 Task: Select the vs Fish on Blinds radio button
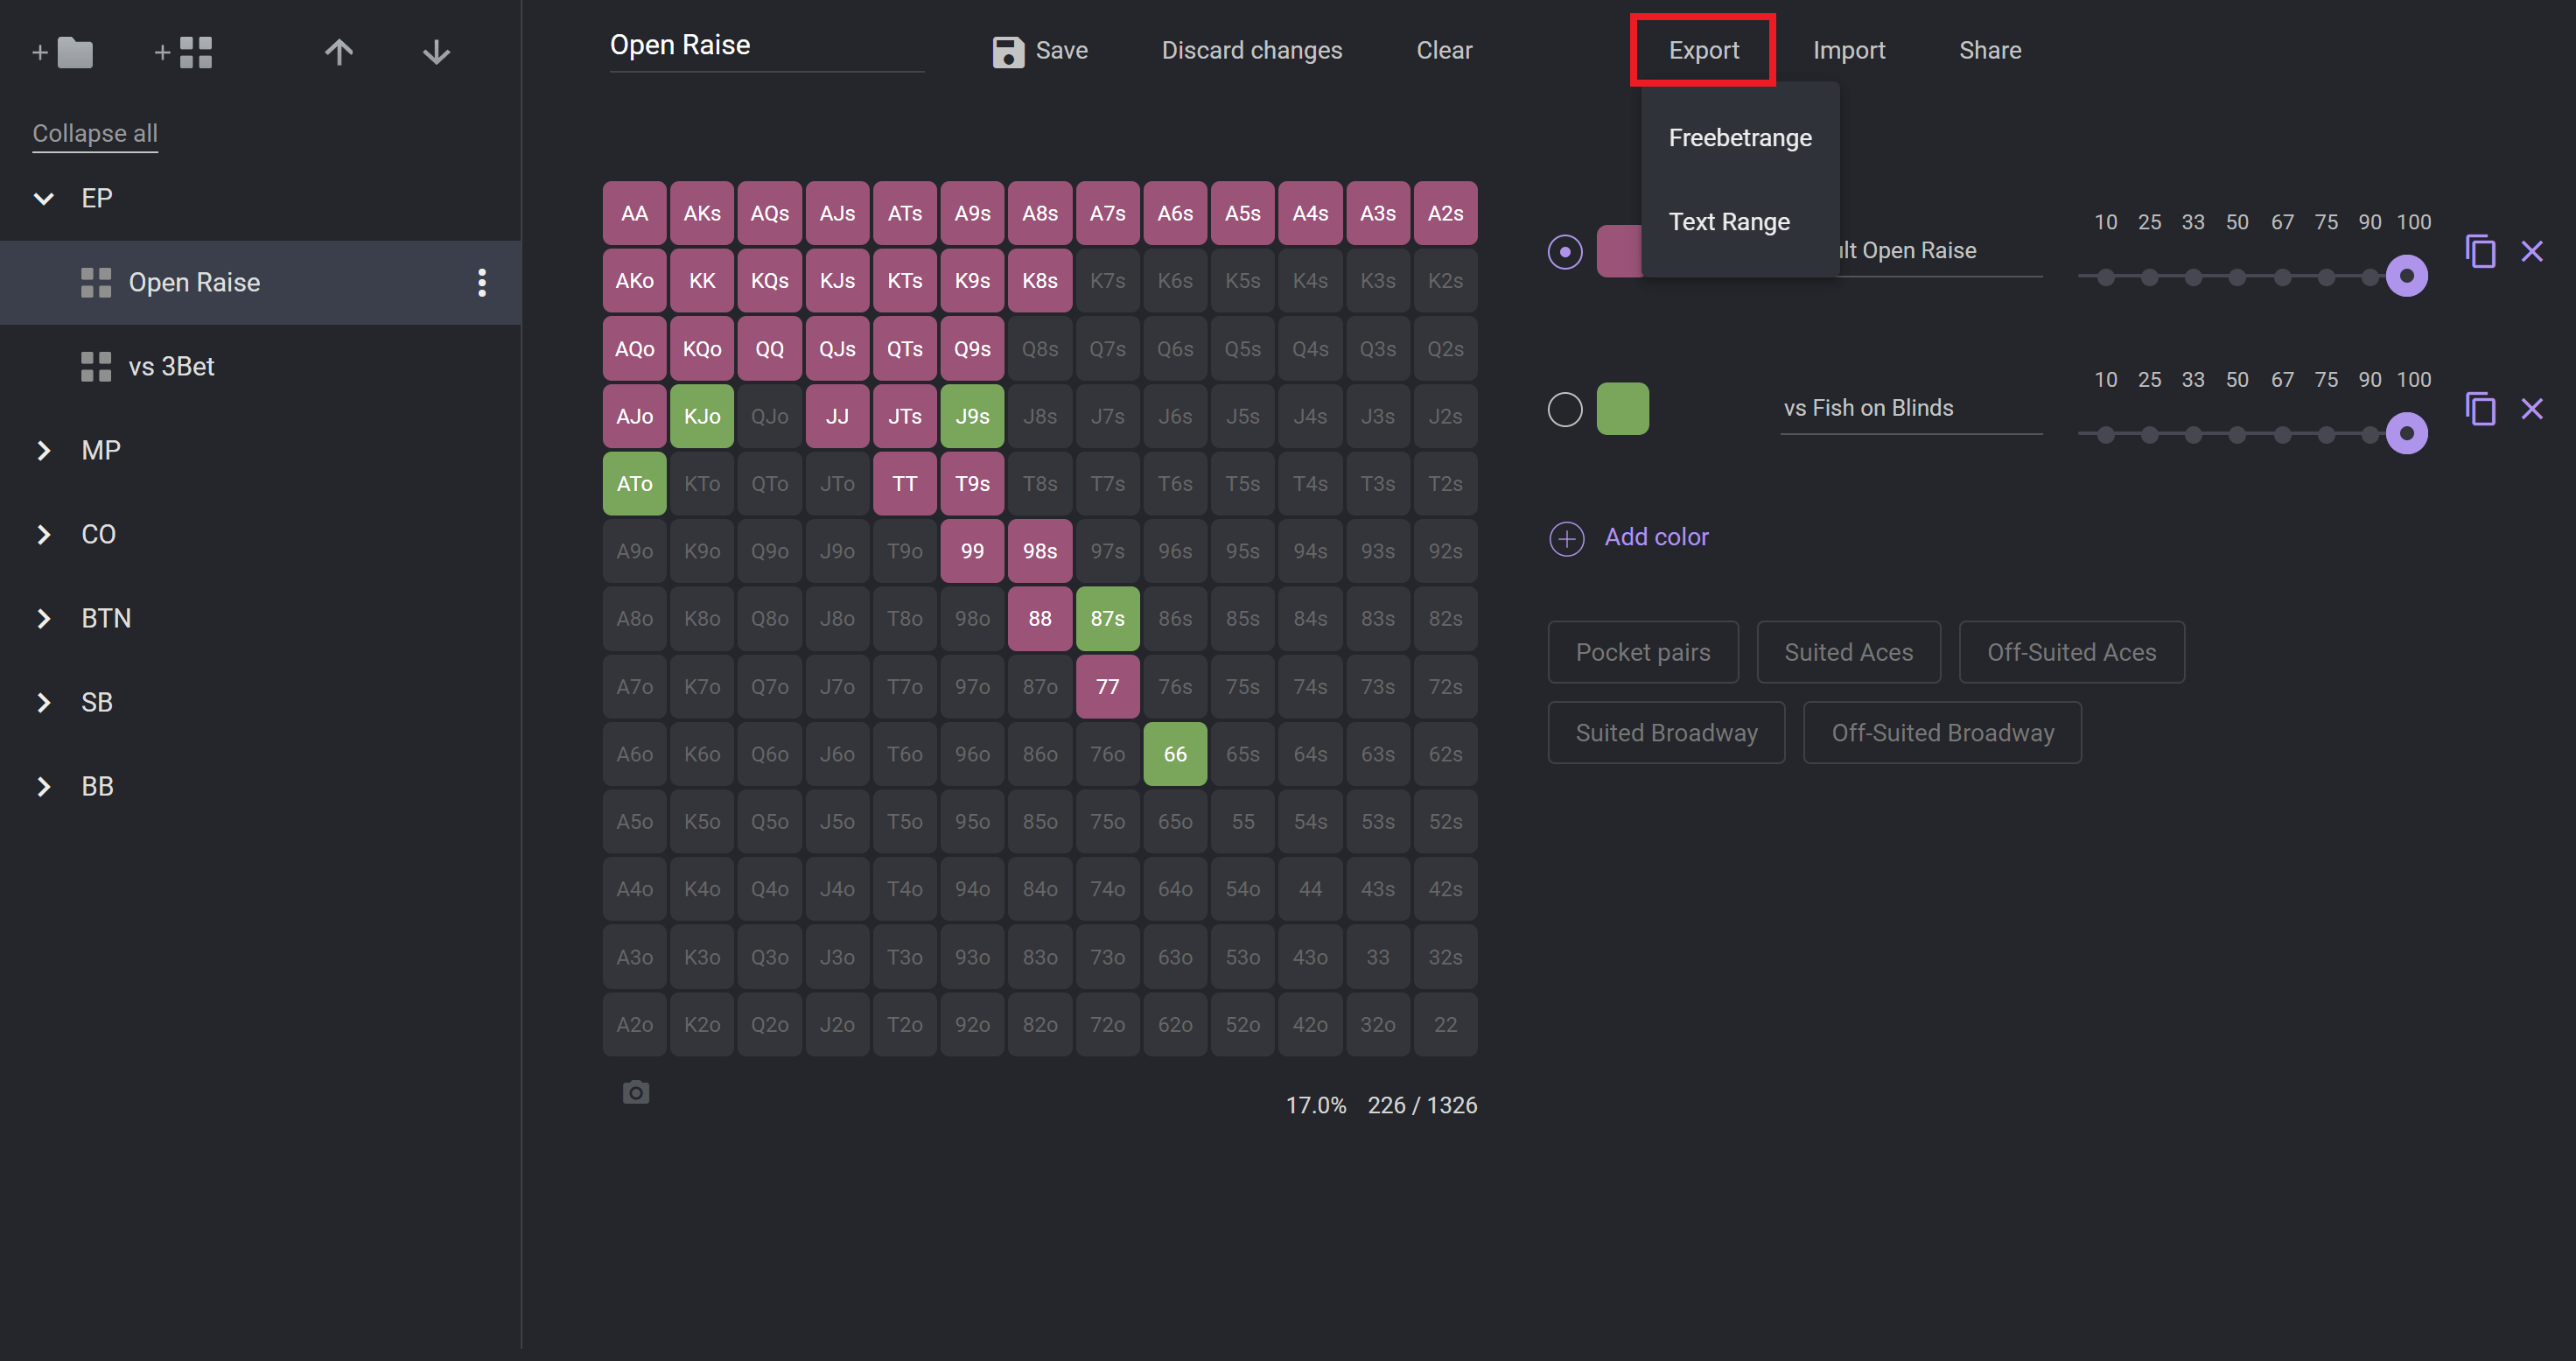(x=1565, y=409)
